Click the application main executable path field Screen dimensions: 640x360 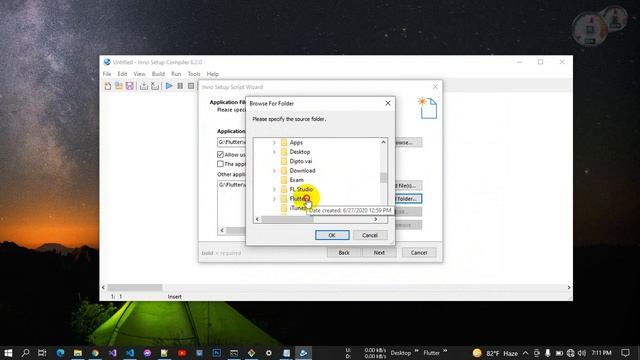pyautogui.click(x=231, y=142)
